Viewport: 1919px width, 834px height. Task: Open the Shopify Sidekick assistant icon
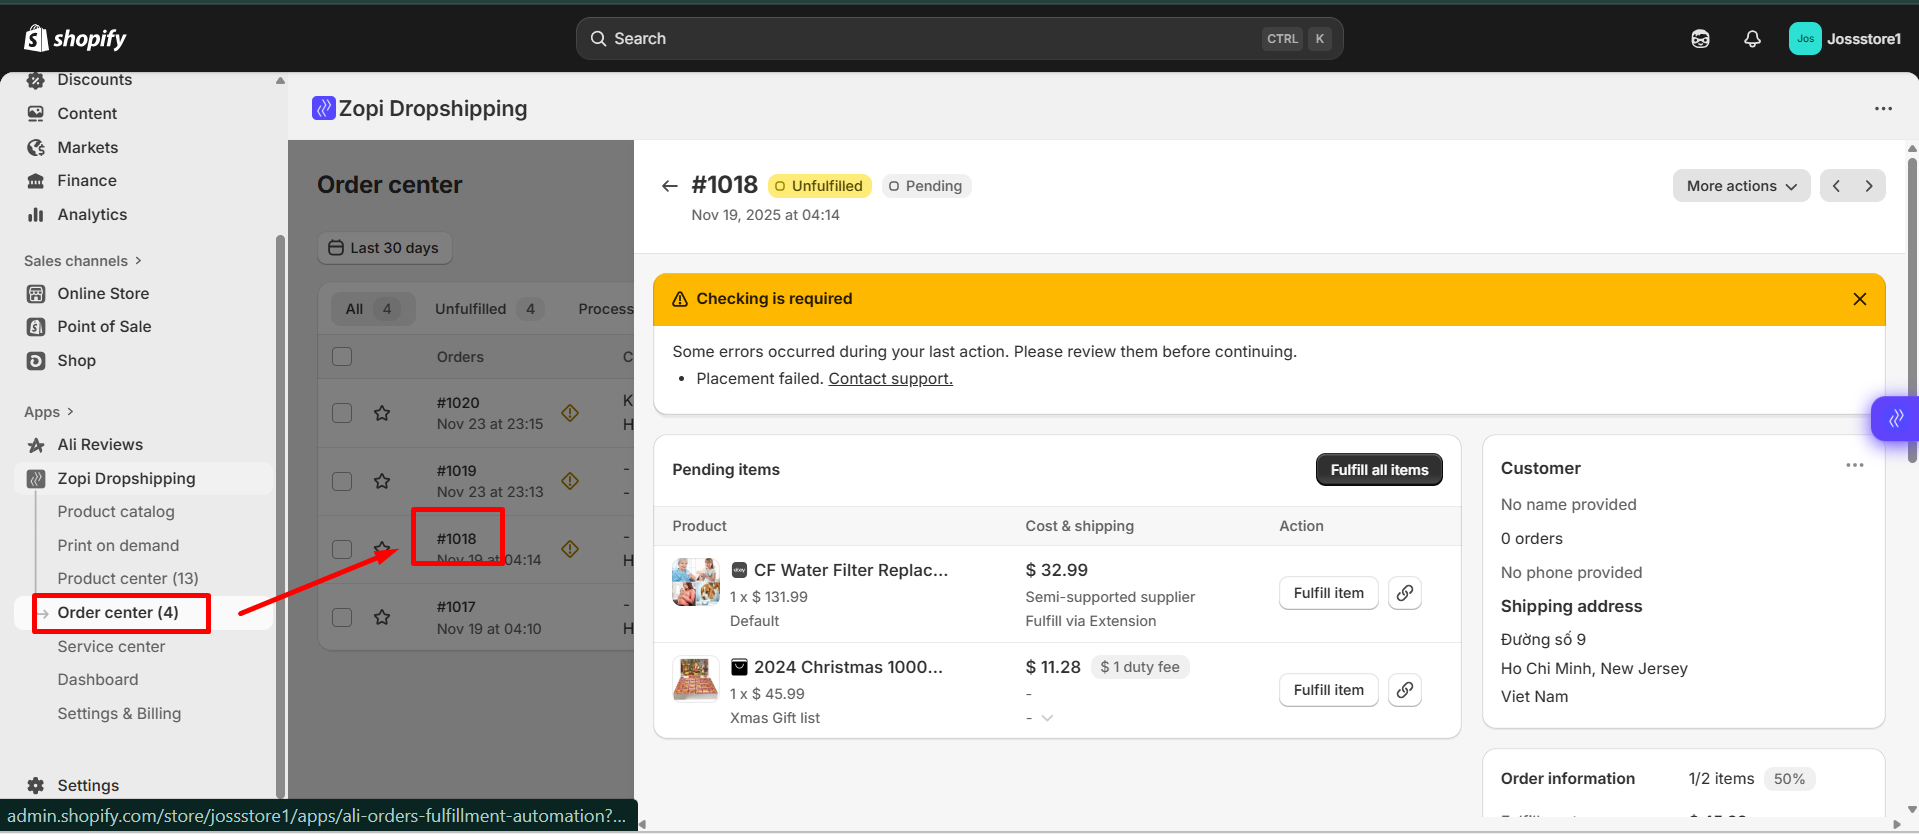click(1700, 39)
